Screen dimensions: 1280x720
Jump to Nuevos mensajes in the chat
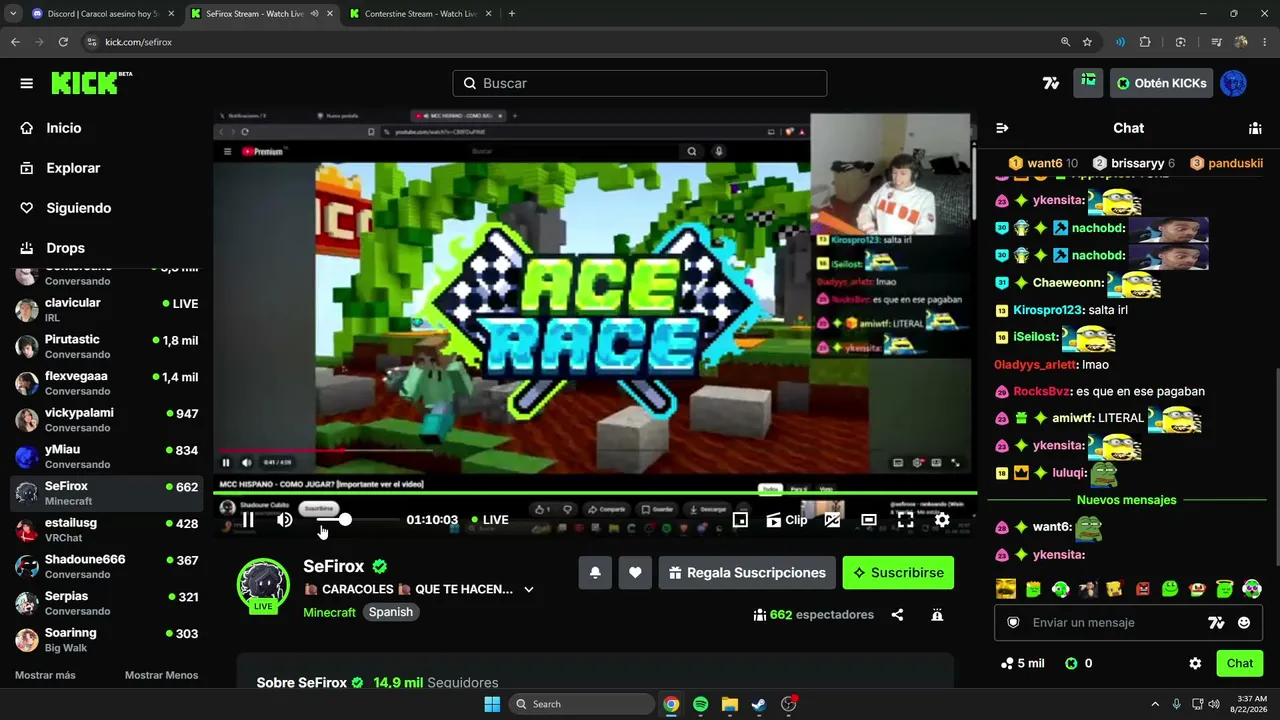coord(1127,500)
